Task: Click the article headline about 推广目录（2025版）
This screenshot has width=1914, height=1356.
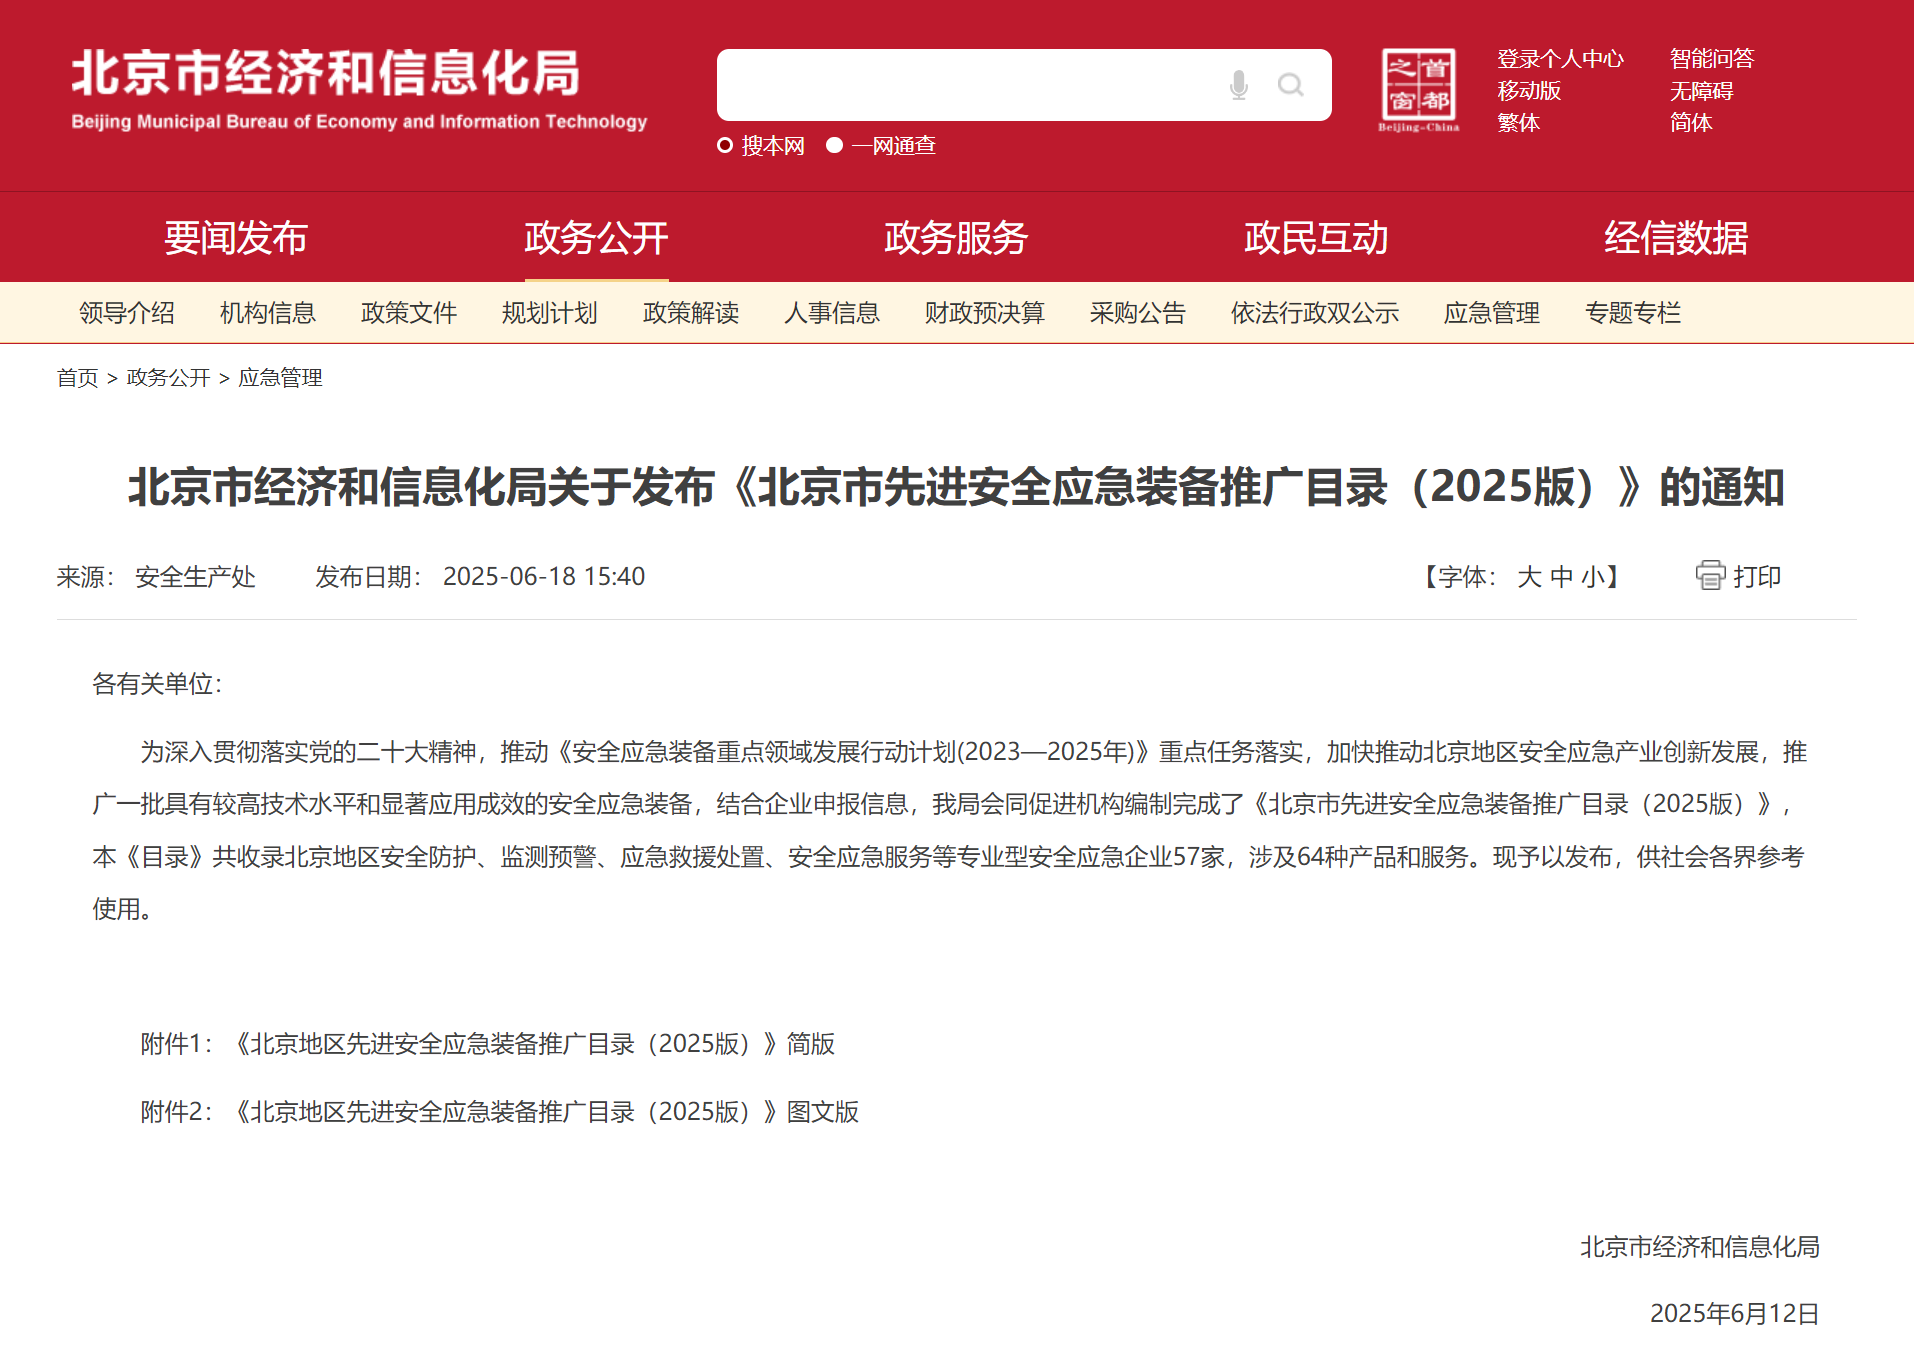Action: tap(956, 487)
